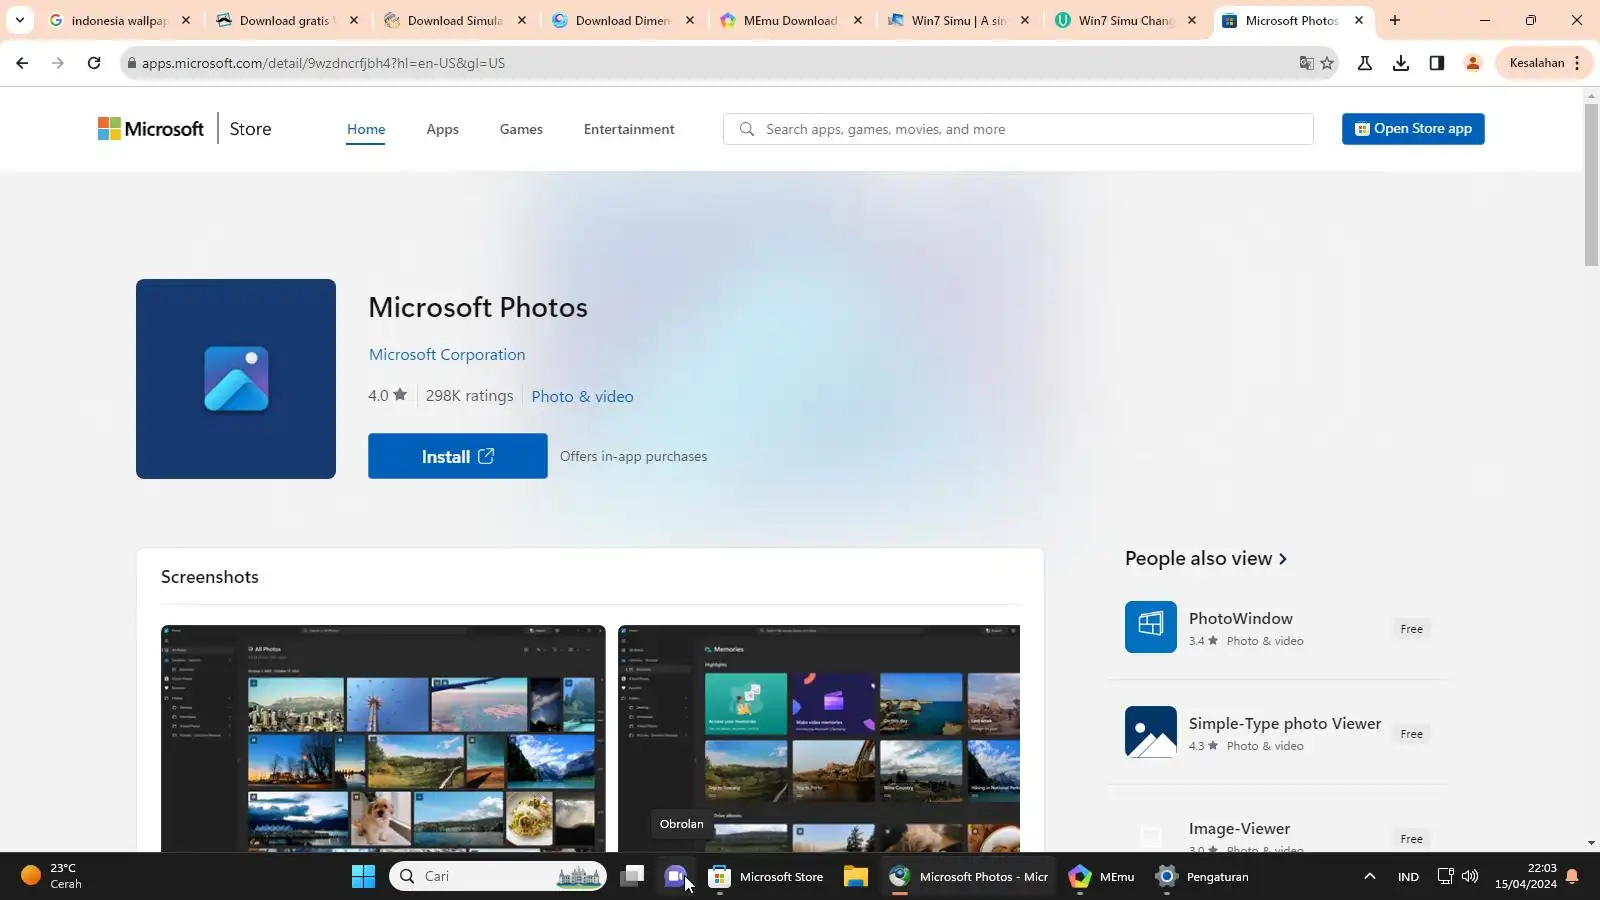Open the Apps navigation item
Viewport: 1600px width, 900px height.
point(442,129)
